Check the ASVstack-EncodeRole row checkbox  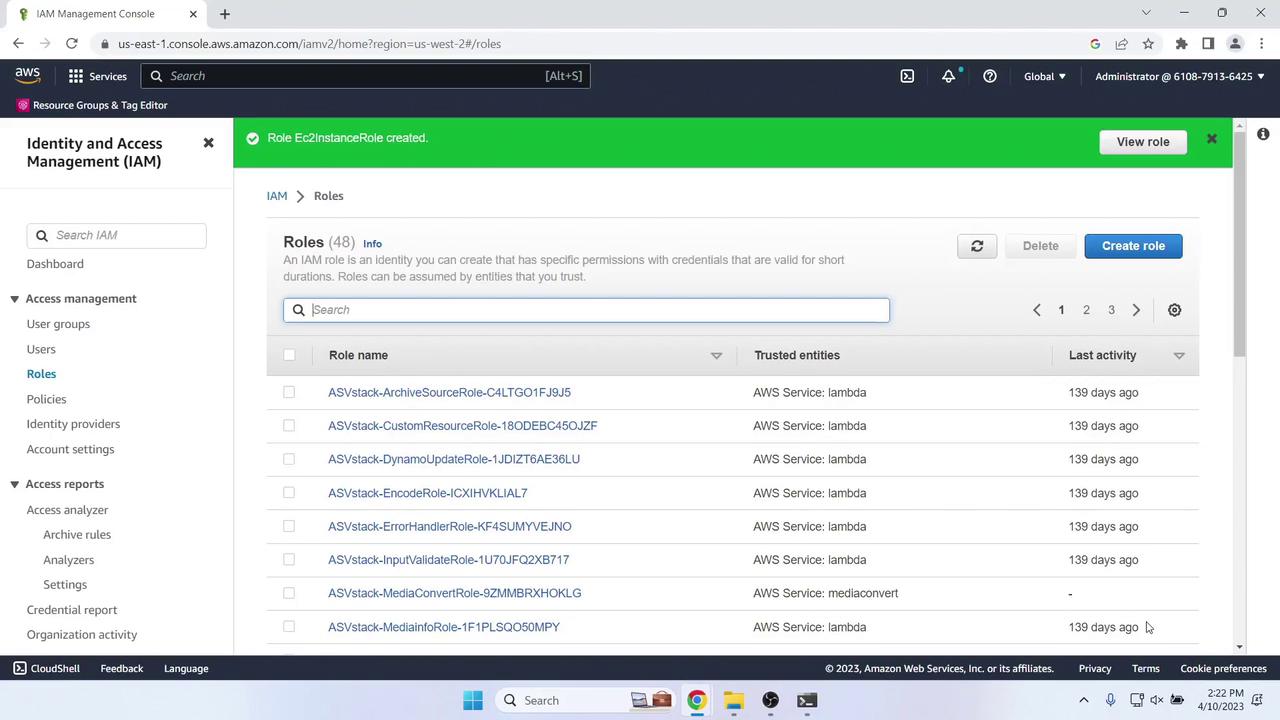289,493
